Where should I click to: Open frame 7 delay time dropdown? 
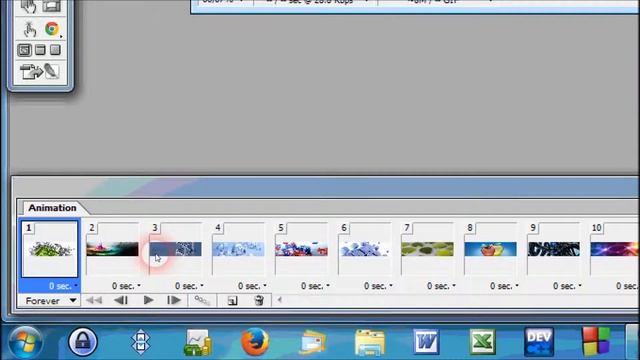(x=441, y=286)
